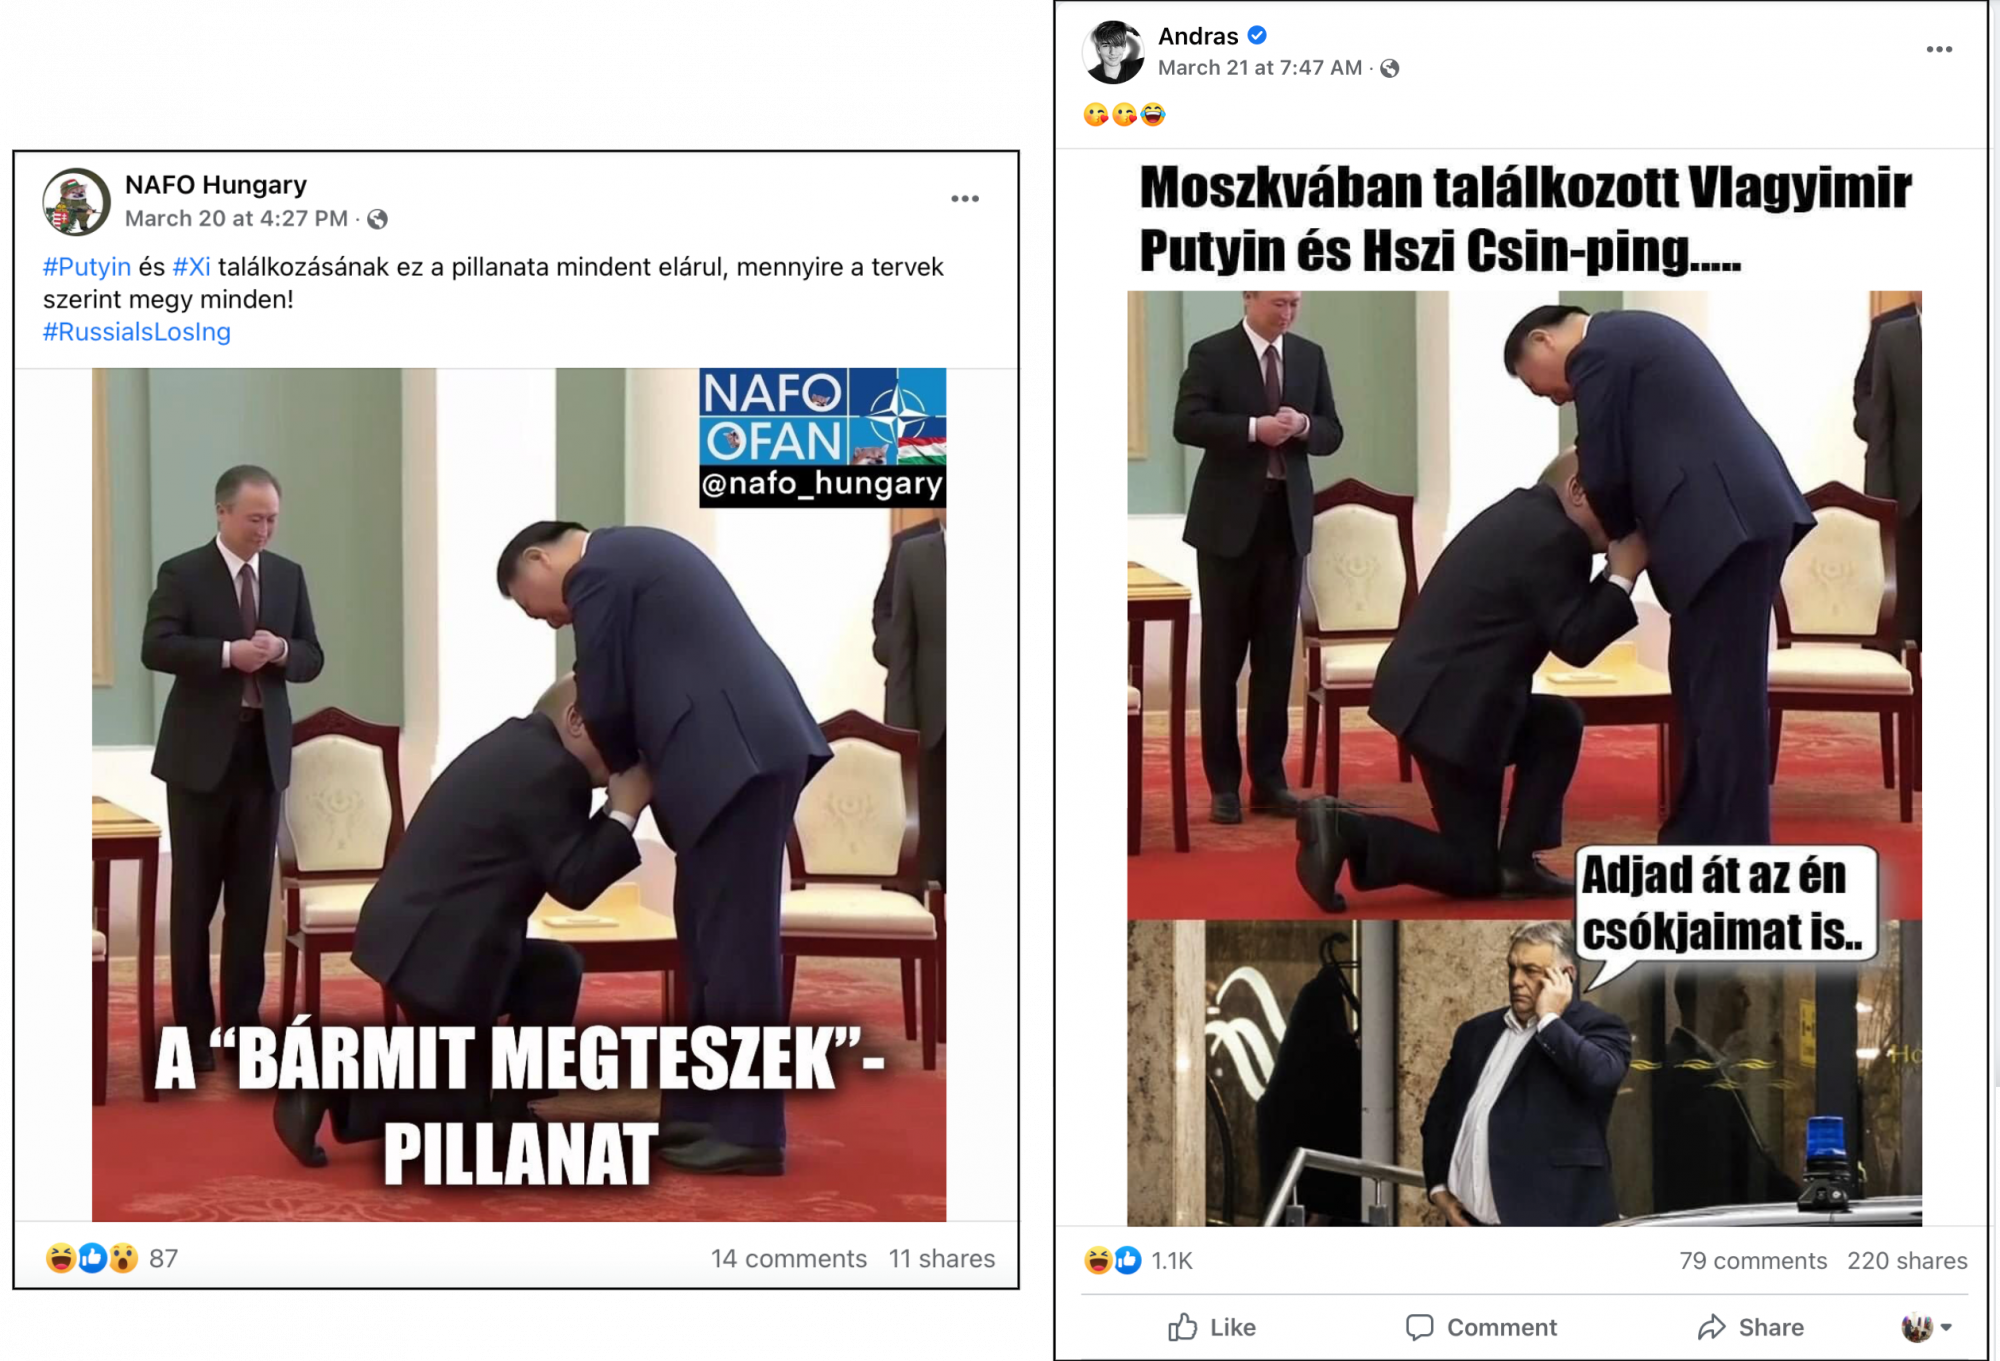Open Andras profile avatar
Image resolution: width=2000 pixels, height=1361 pixels.
coord(1113,52)
